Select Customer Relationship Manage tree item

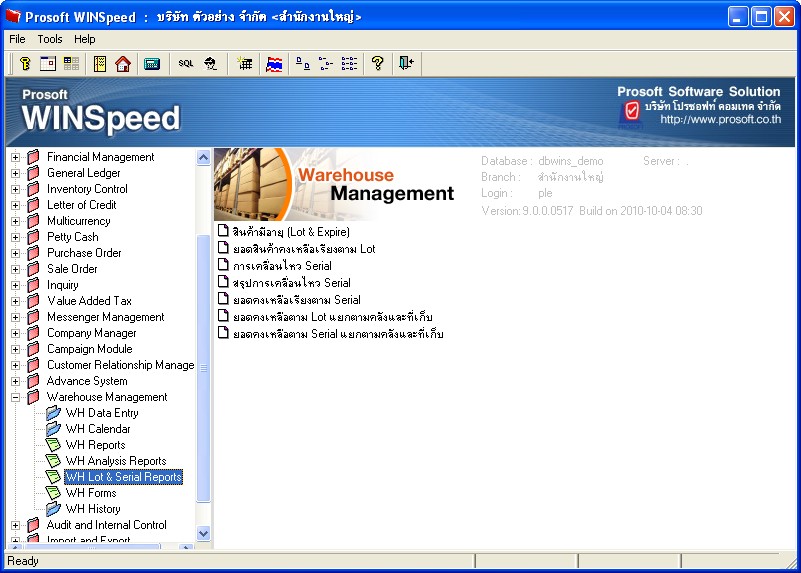pos(121,365)
